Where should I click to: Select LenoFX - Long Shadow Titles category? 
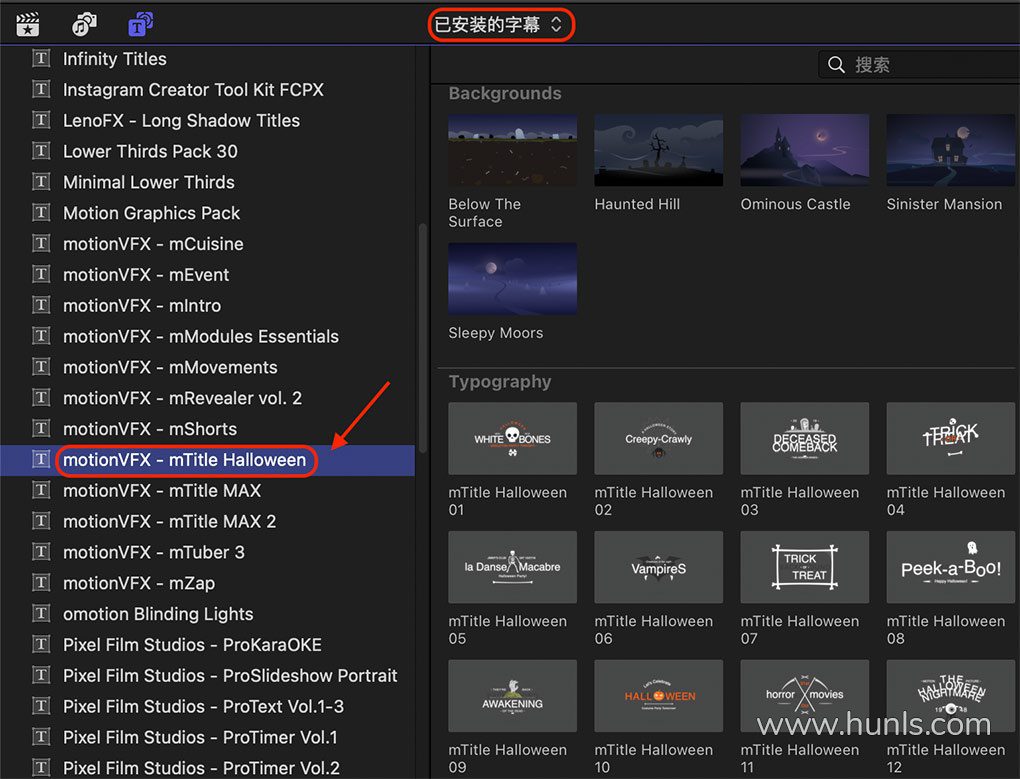(181, 120)
